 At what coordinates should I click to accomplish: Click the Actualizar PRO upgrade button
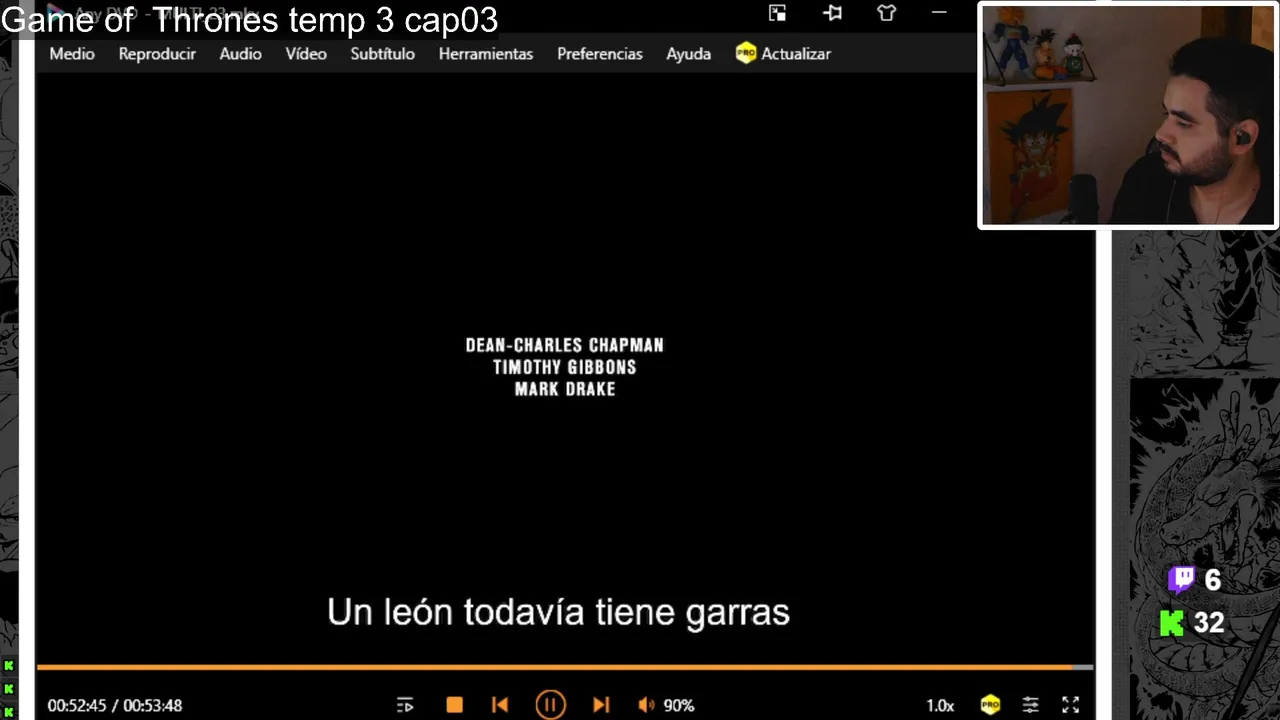pyautogui.click(x=783, y=54)
